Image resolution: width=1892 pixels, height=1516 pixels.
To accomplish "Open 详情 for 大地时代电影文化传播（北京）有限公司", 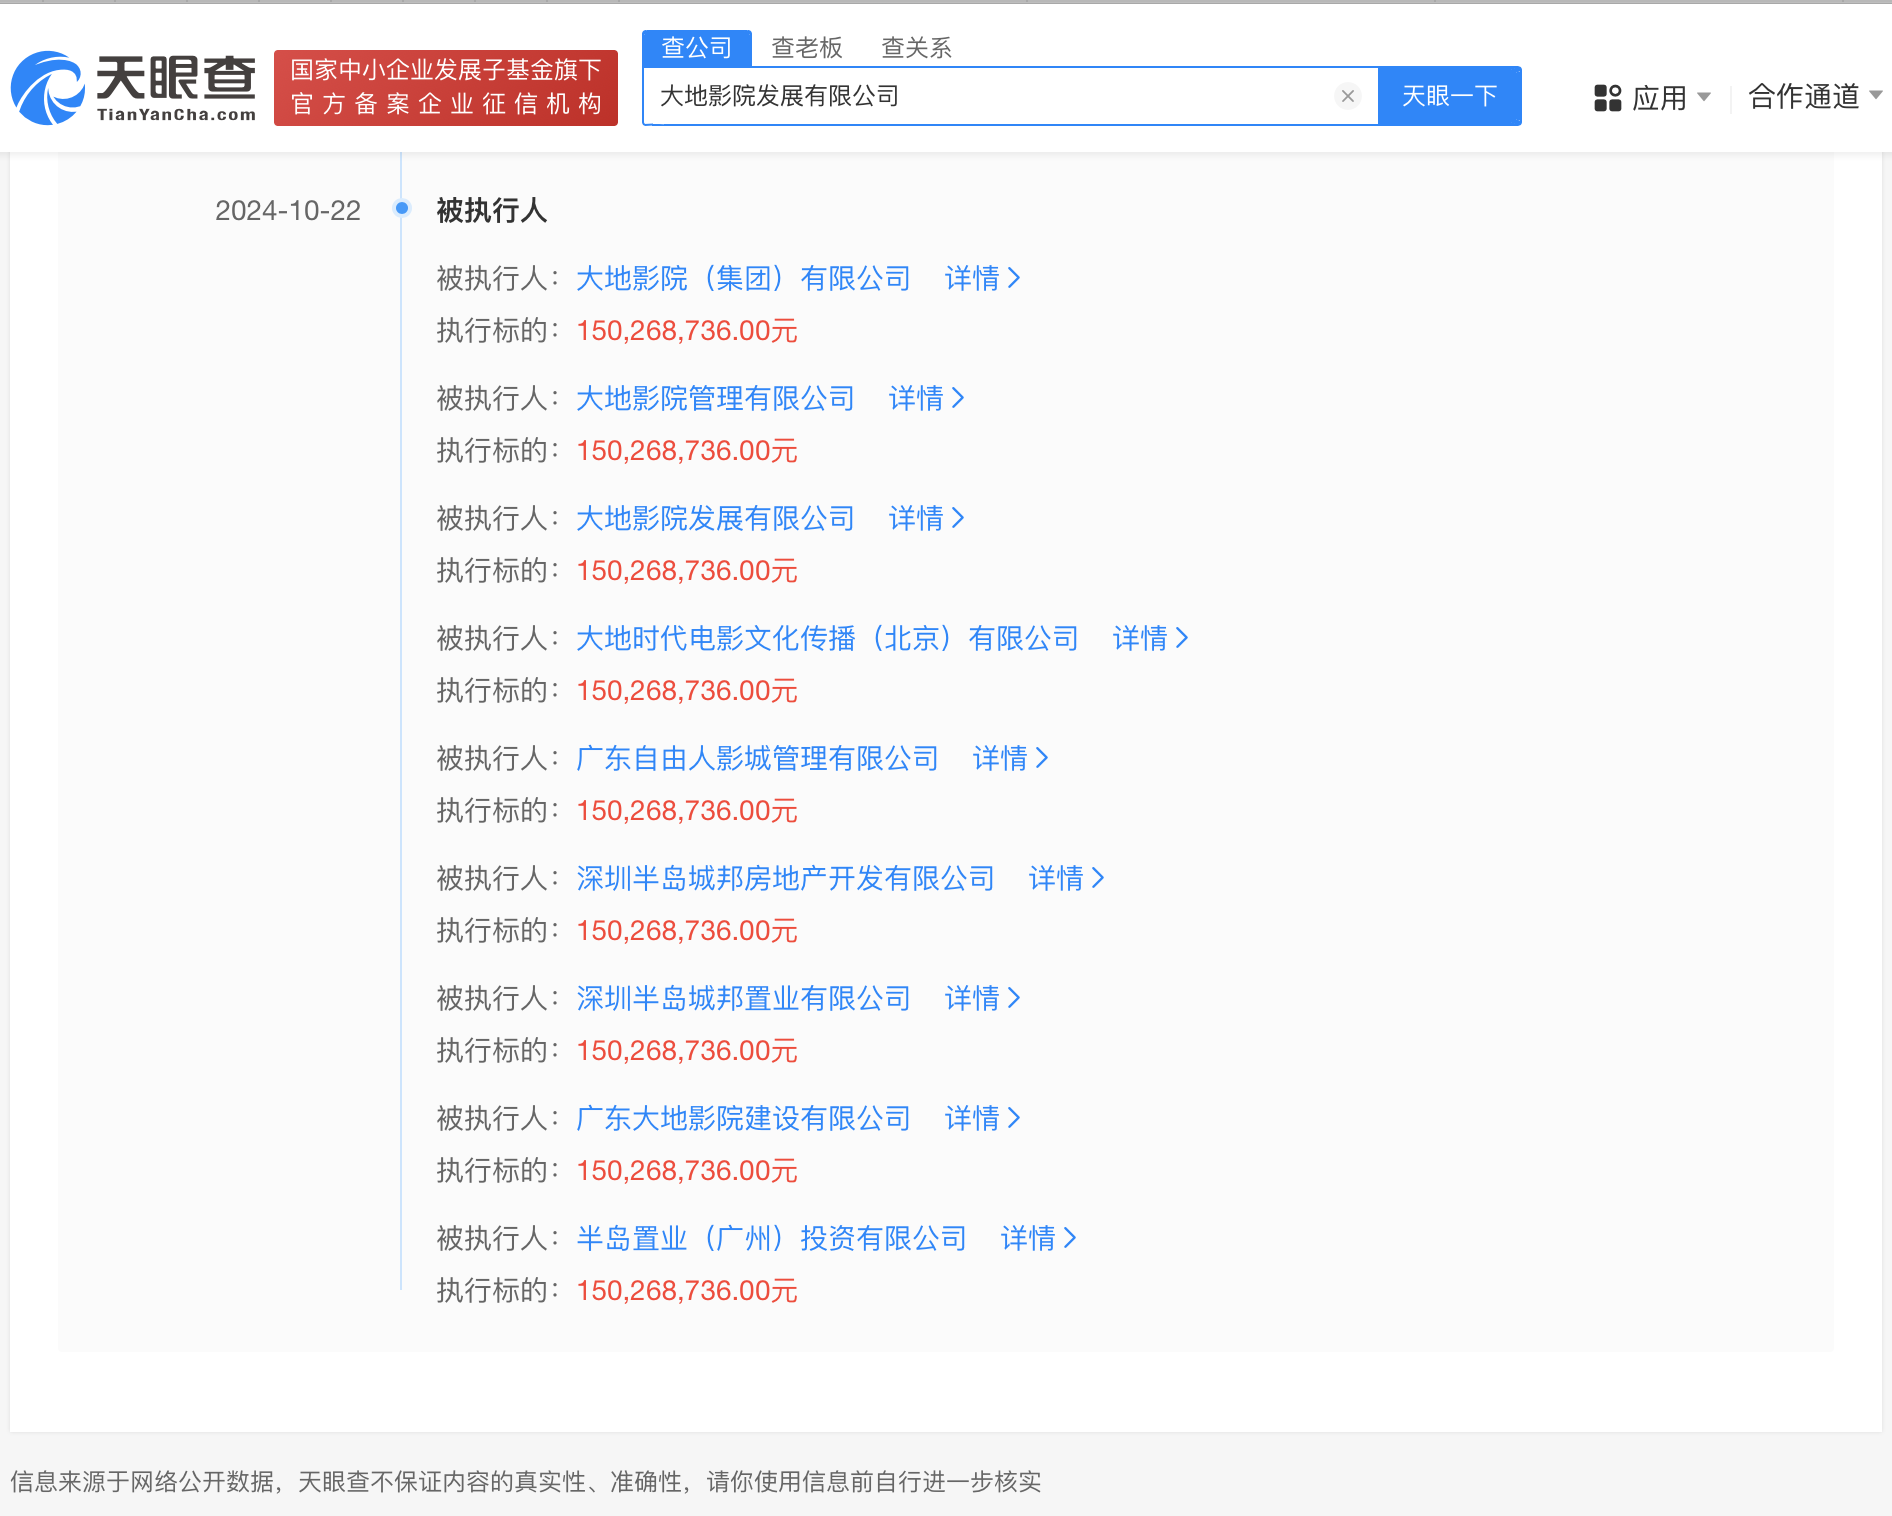I will click(1150, 638).
